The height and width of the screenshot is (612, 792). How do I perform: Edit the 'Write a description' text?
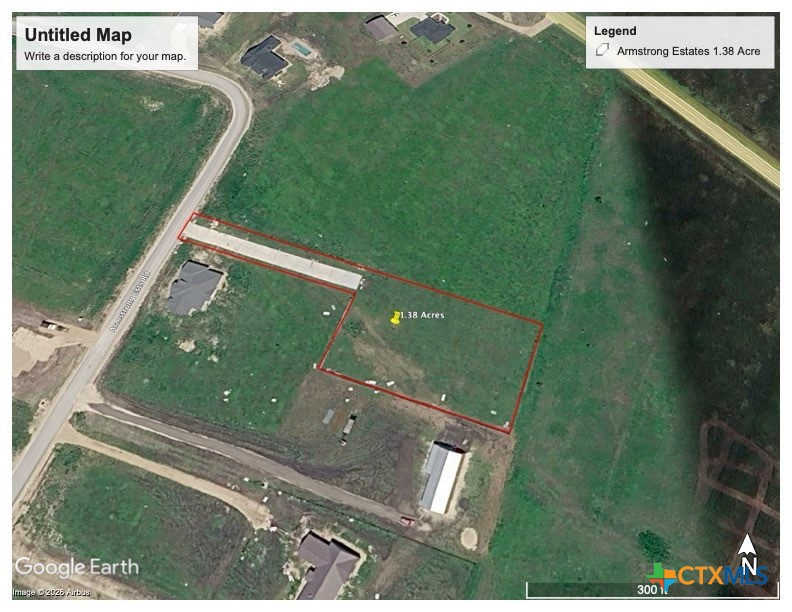[105, 56]
